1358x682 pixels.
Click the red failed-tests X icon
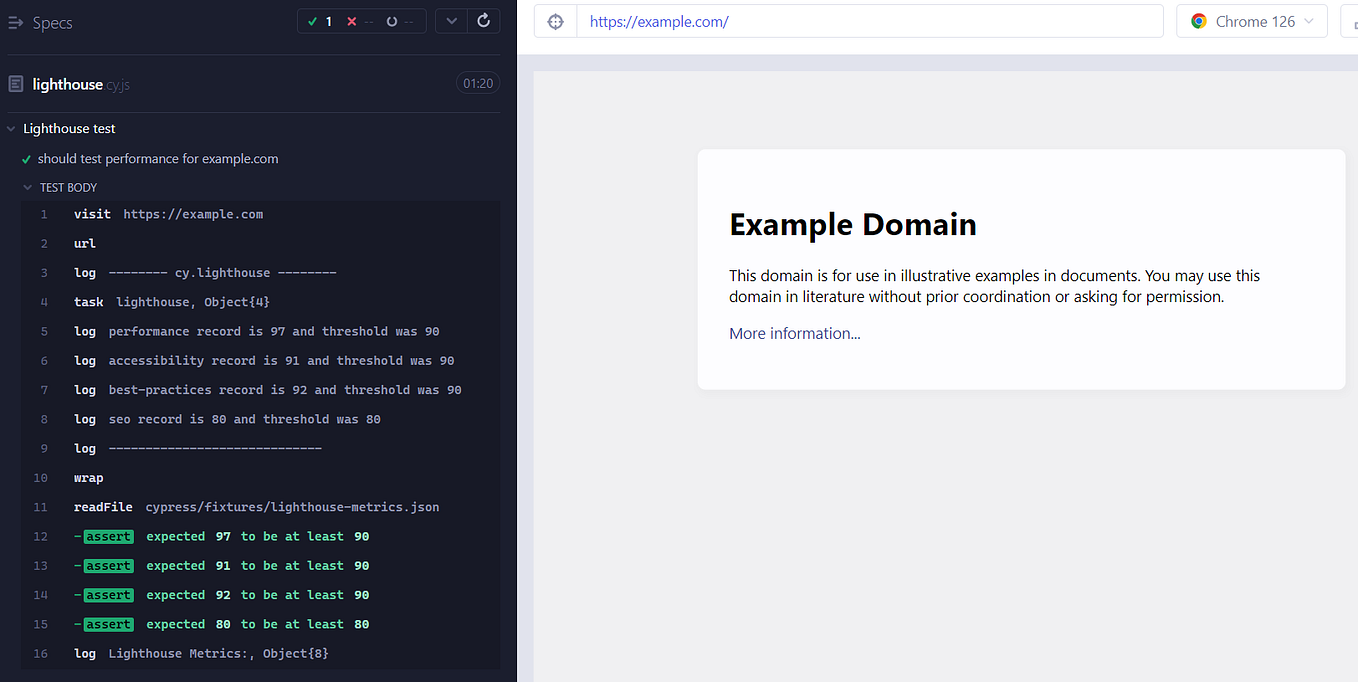[350, 19]
